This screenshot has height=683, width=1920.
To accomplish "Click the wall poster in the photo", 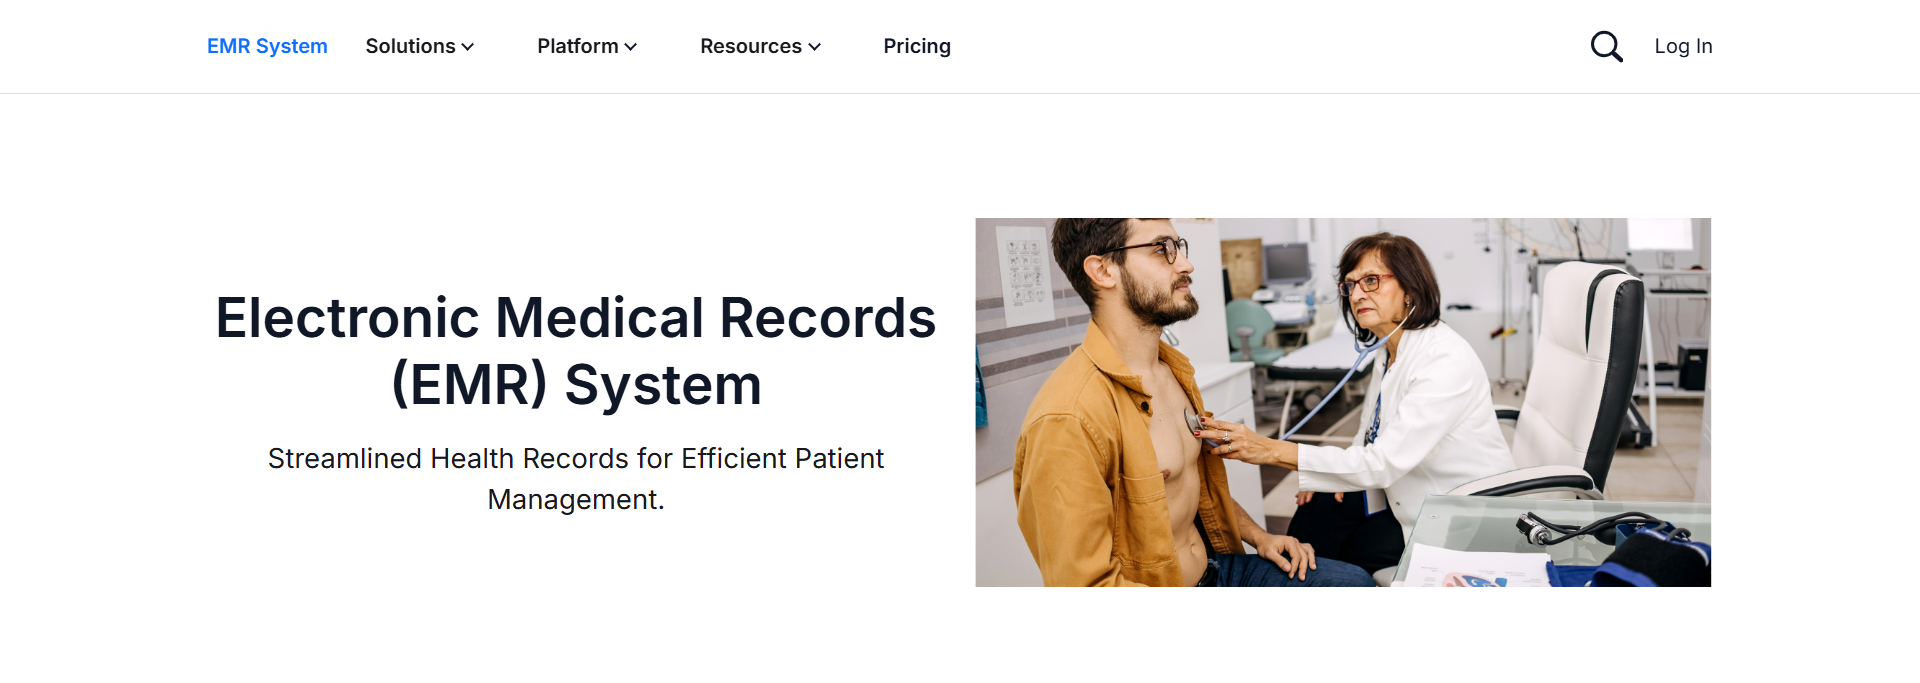I will (1025, 270).
